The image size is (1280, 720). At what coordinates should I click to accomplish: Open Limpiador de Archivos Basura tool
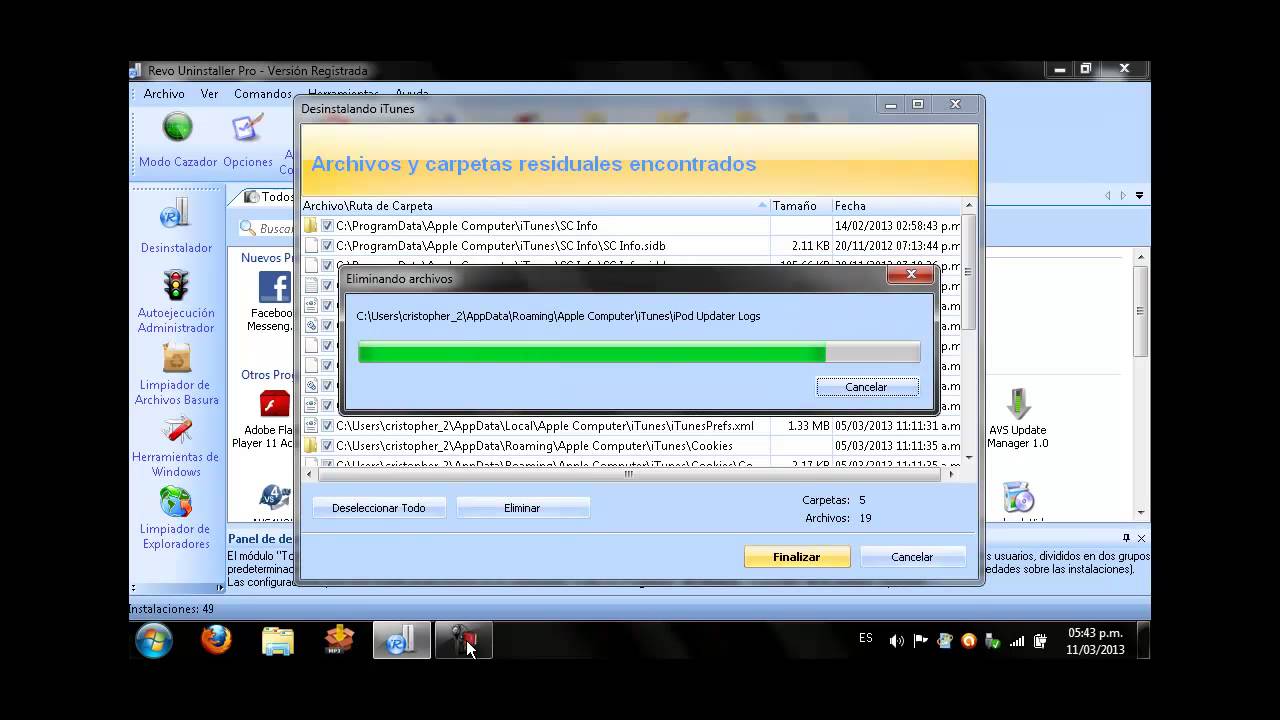pyautogui.click(x=176, y=373)
